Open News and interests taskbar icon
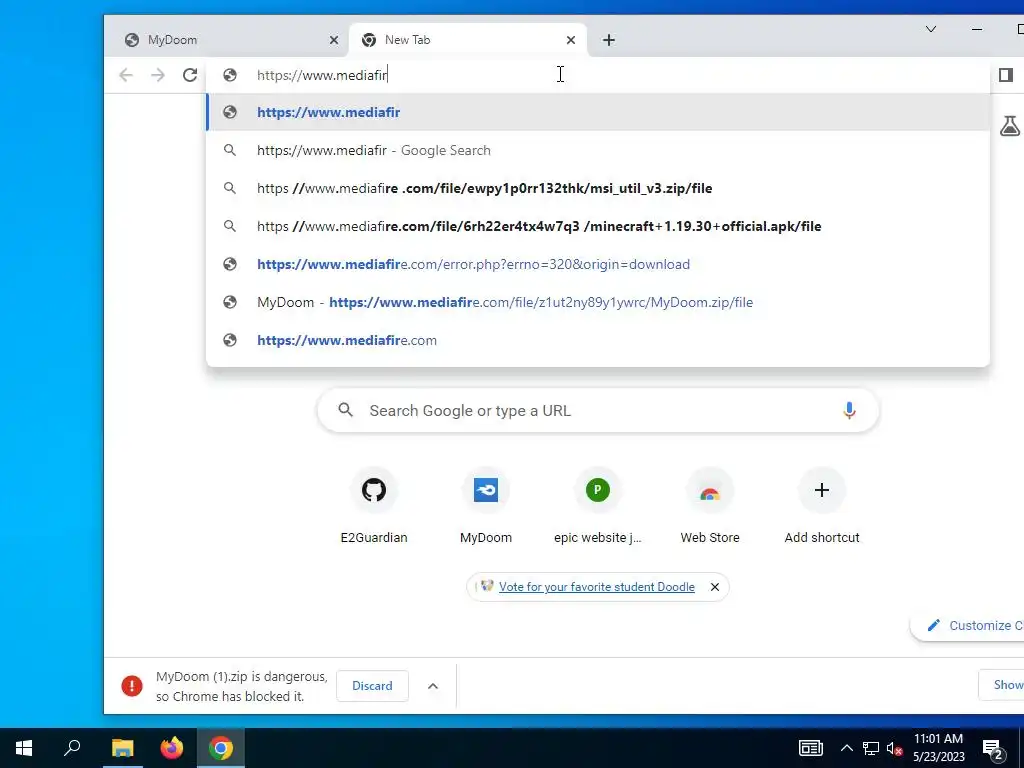Screen dimensions: 1024x768 (810, 748)
